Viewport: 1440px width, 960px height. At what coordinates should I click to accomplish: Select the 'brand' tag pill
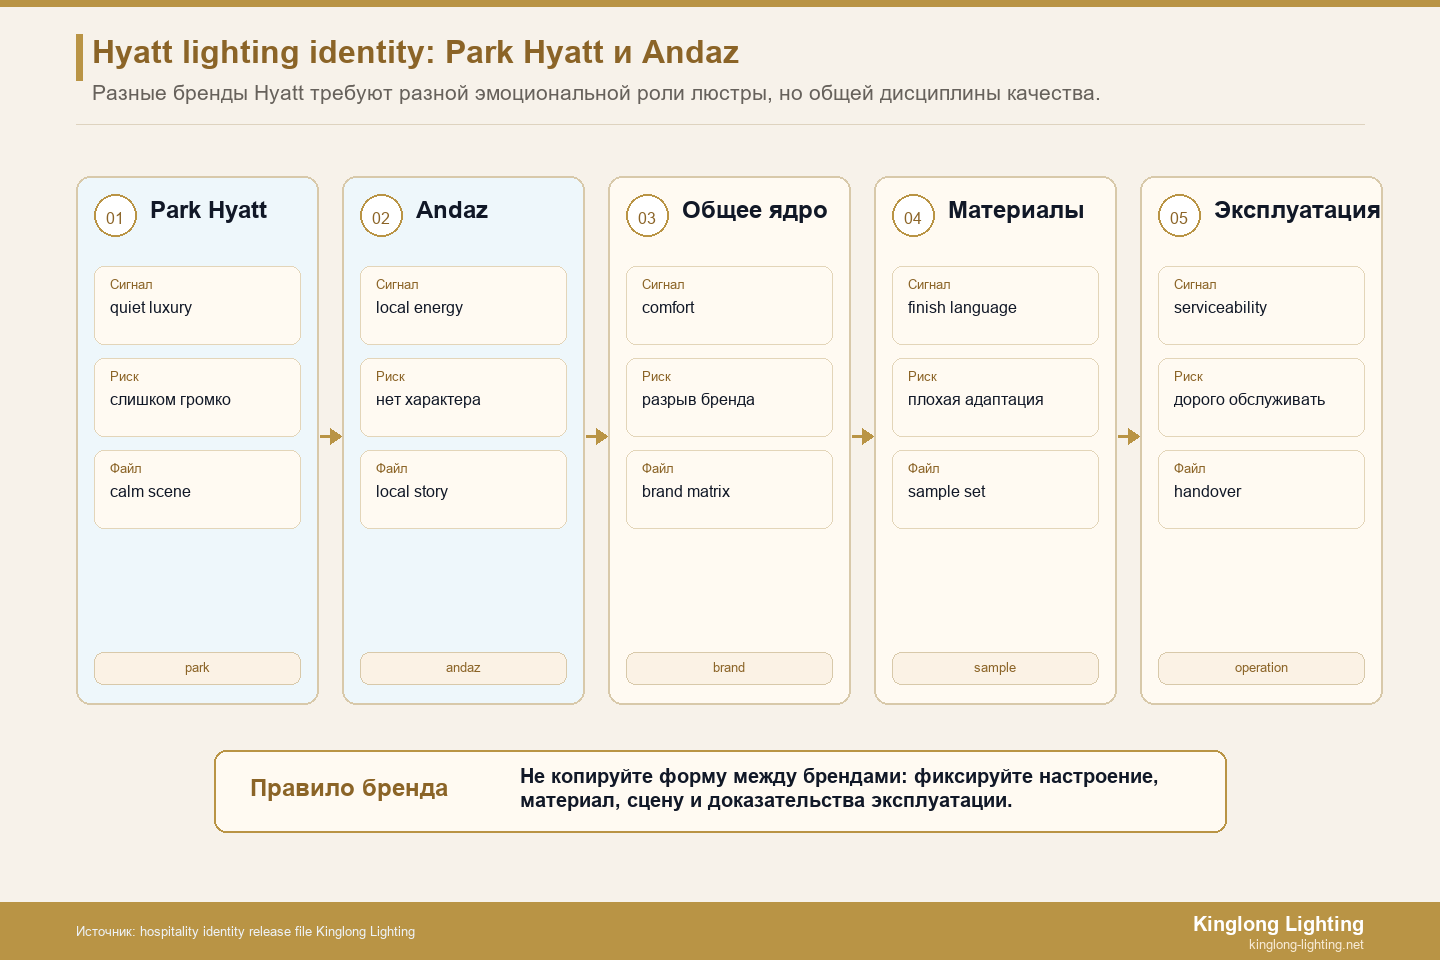coord(729,668)
